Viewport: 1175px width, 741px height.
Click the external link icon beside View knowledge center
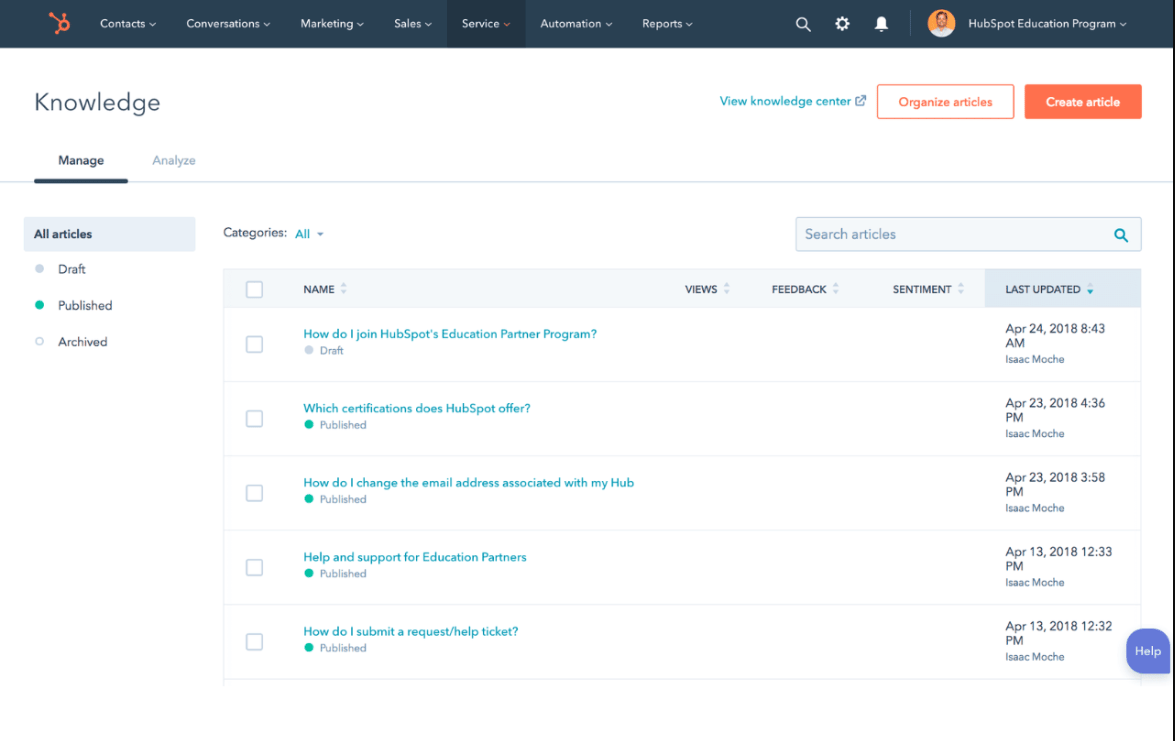861,100
